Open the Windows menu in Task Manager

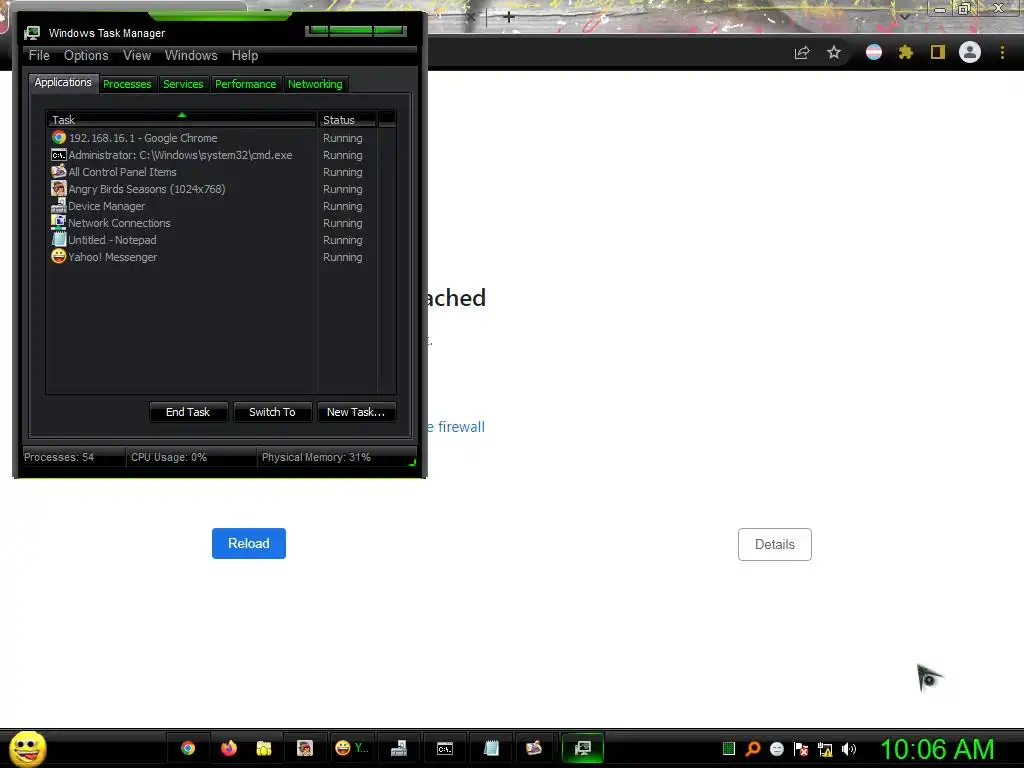click(x=191, y=56)
